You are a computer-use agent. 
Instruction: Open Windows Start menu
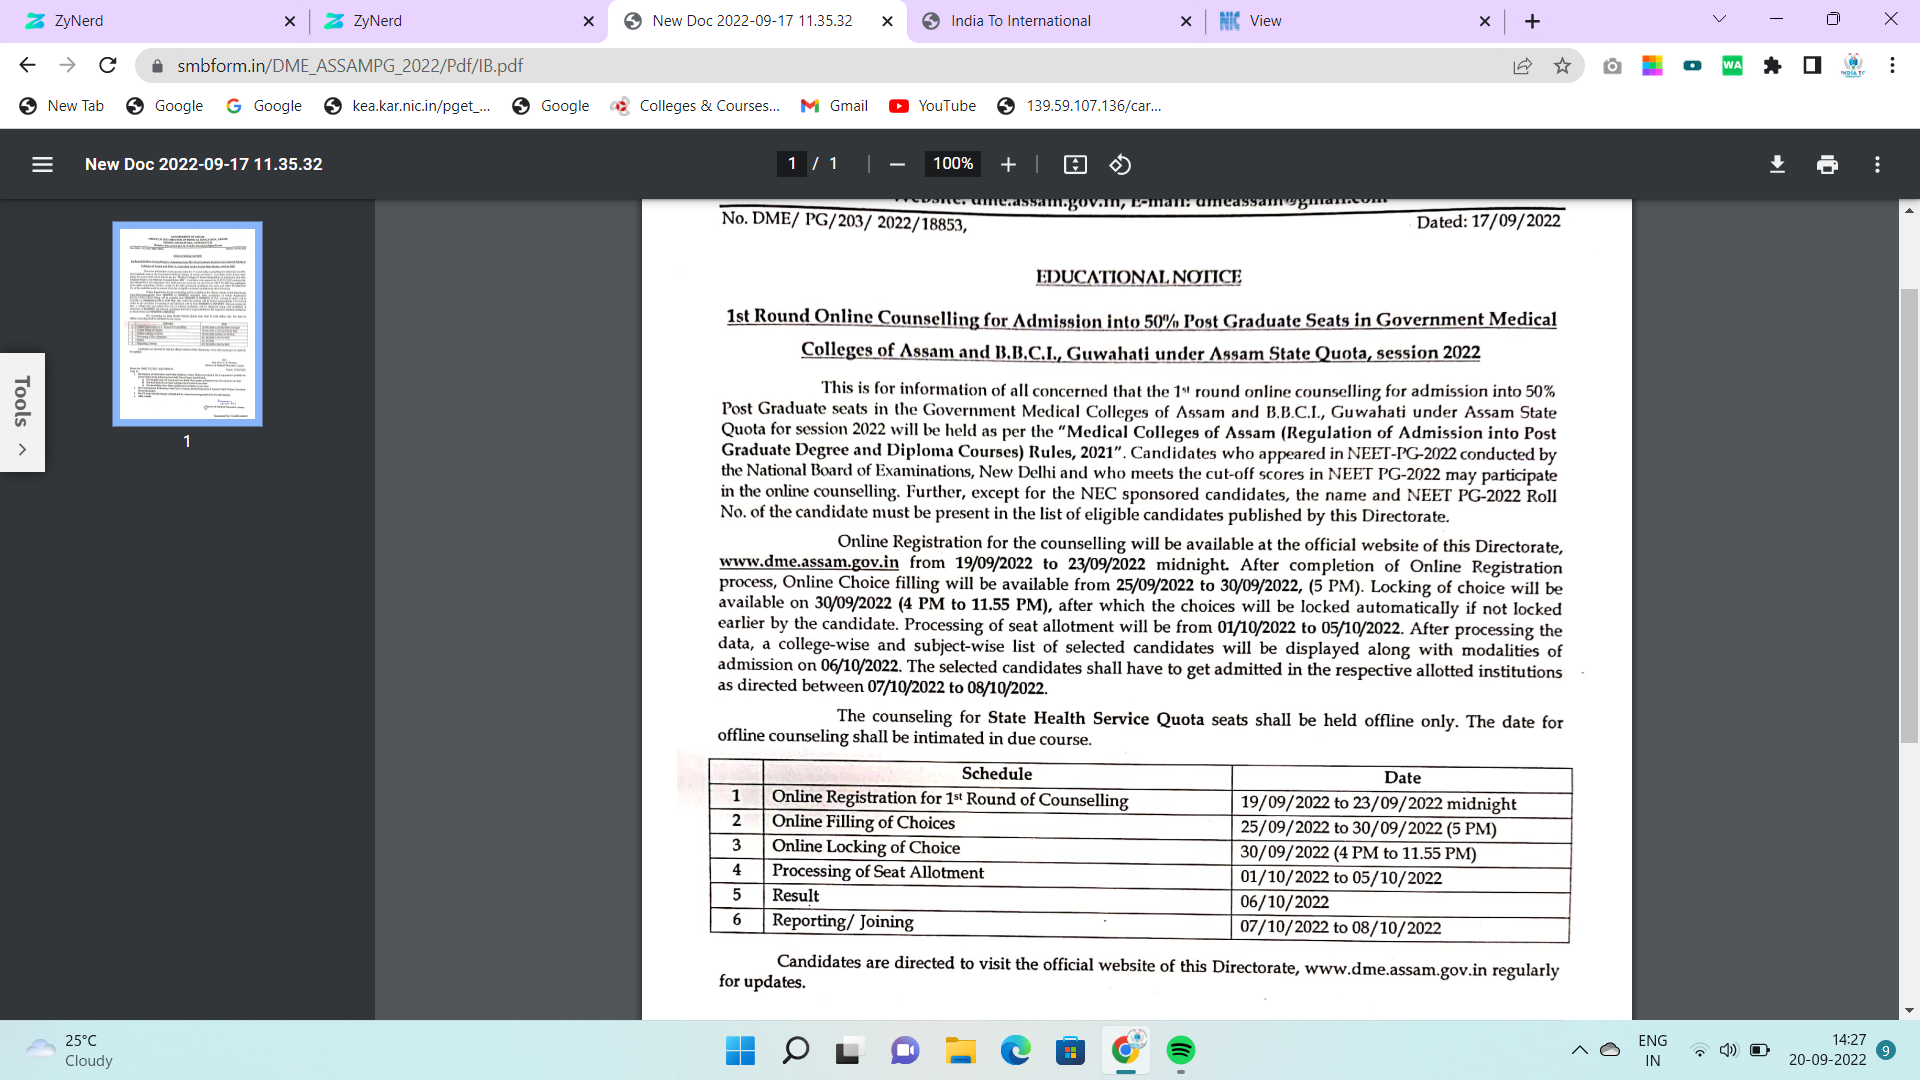coord(740,1050)
